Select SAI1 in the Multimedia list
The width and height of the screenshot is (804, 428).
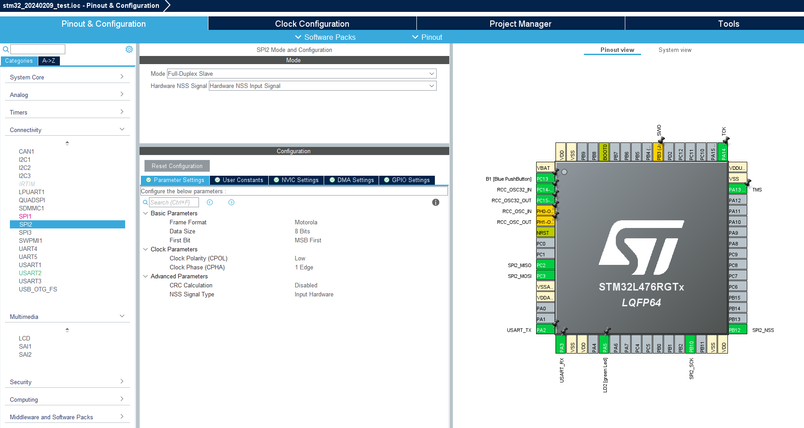(25, 347)
